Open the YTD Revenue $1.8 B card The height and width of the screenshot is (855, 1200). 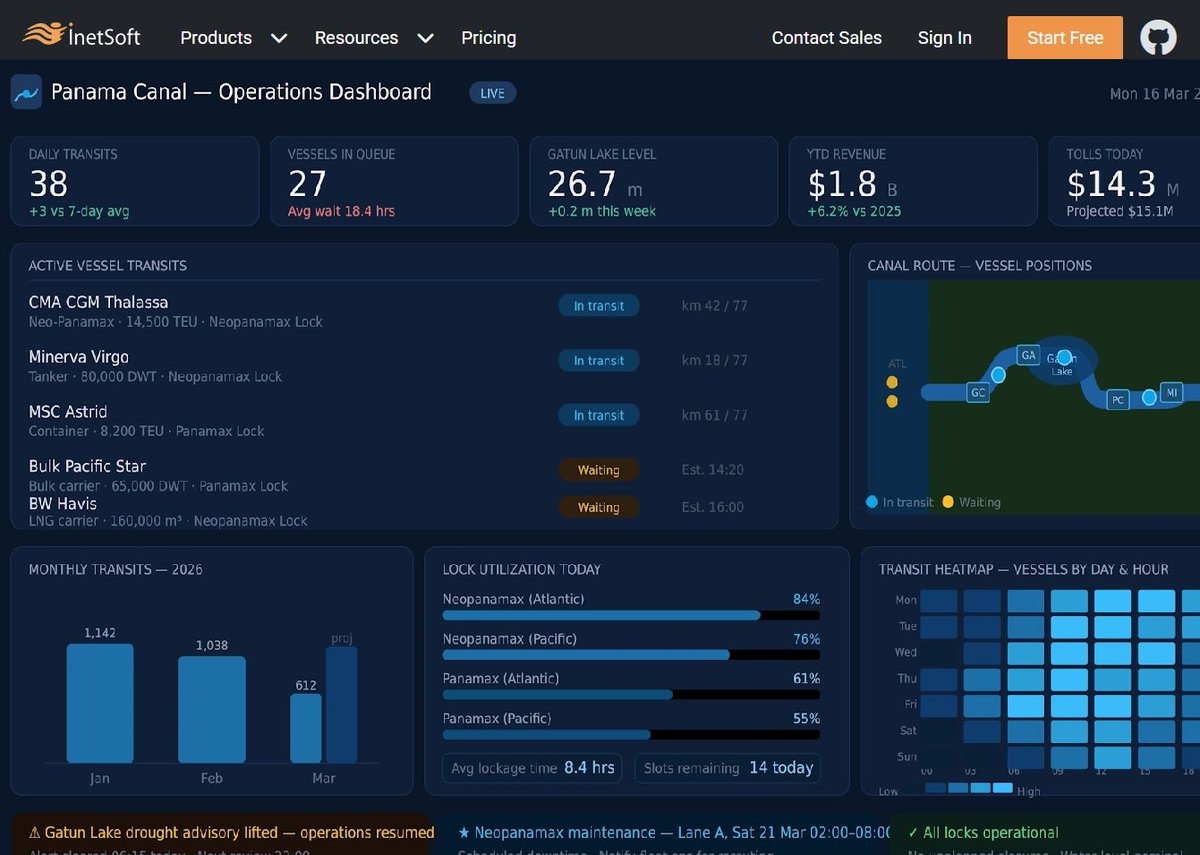913,181
